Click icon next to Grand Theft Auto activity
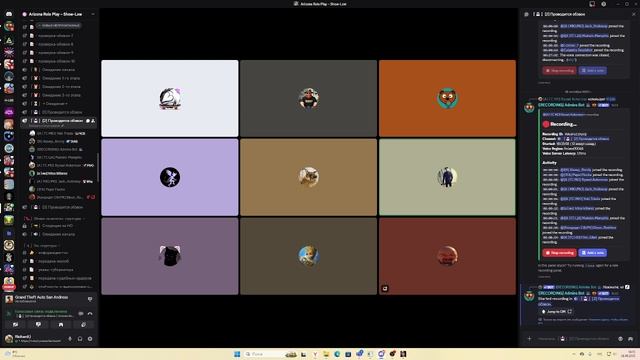Image resolution: width=640 pixels, height=360 pixels. (x=90, y=299)
